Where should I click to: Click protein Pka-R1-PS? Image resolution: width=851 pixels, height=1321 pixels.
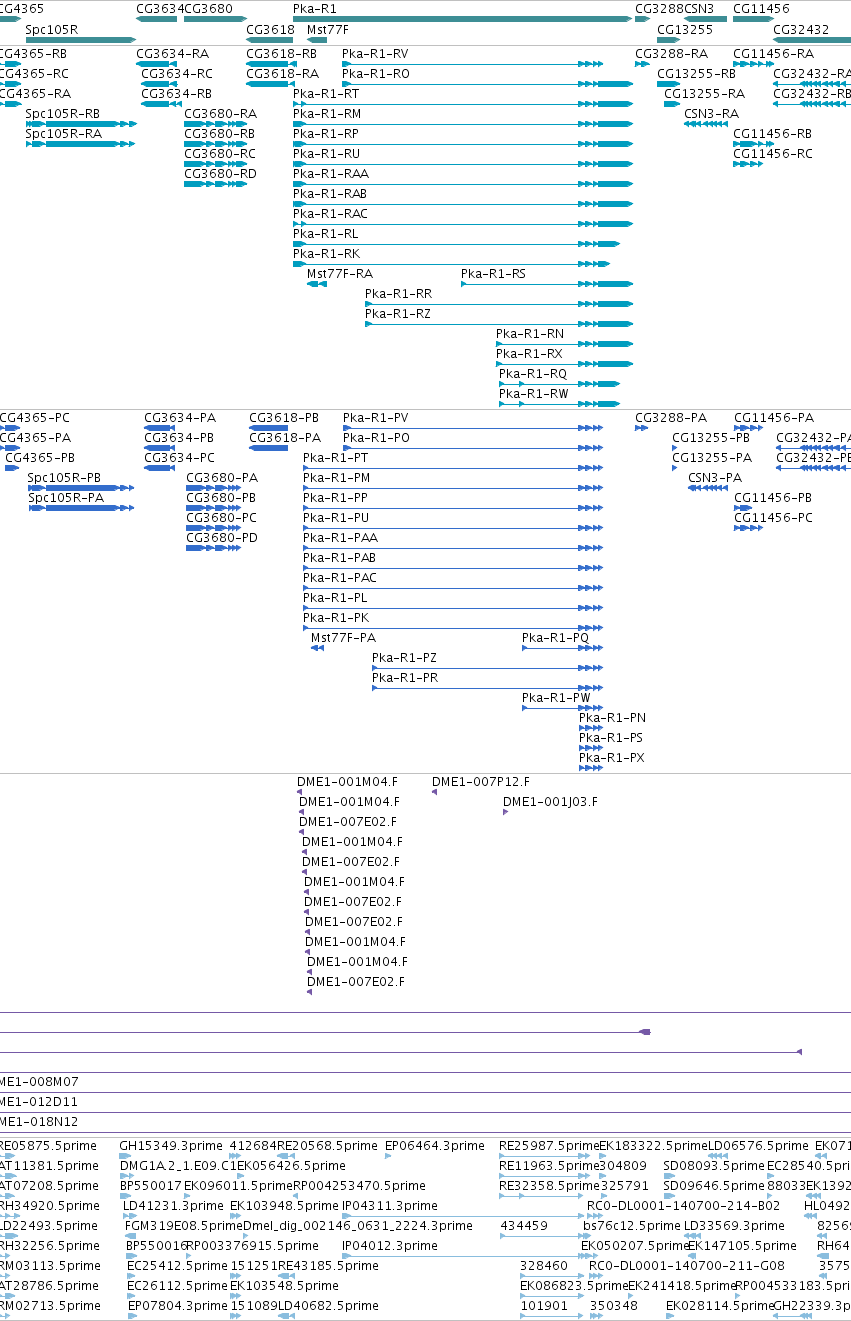pos(611,737)
